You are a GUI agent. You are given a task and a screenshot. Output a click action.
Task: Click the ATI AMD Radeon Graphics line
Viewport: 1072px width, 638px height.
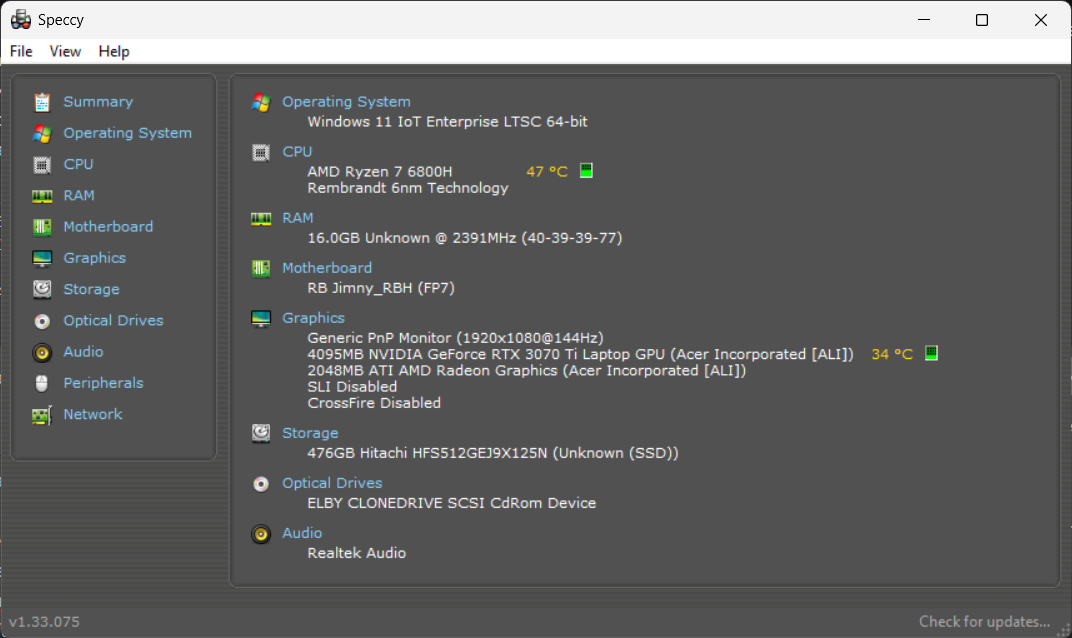click(526, 371)
